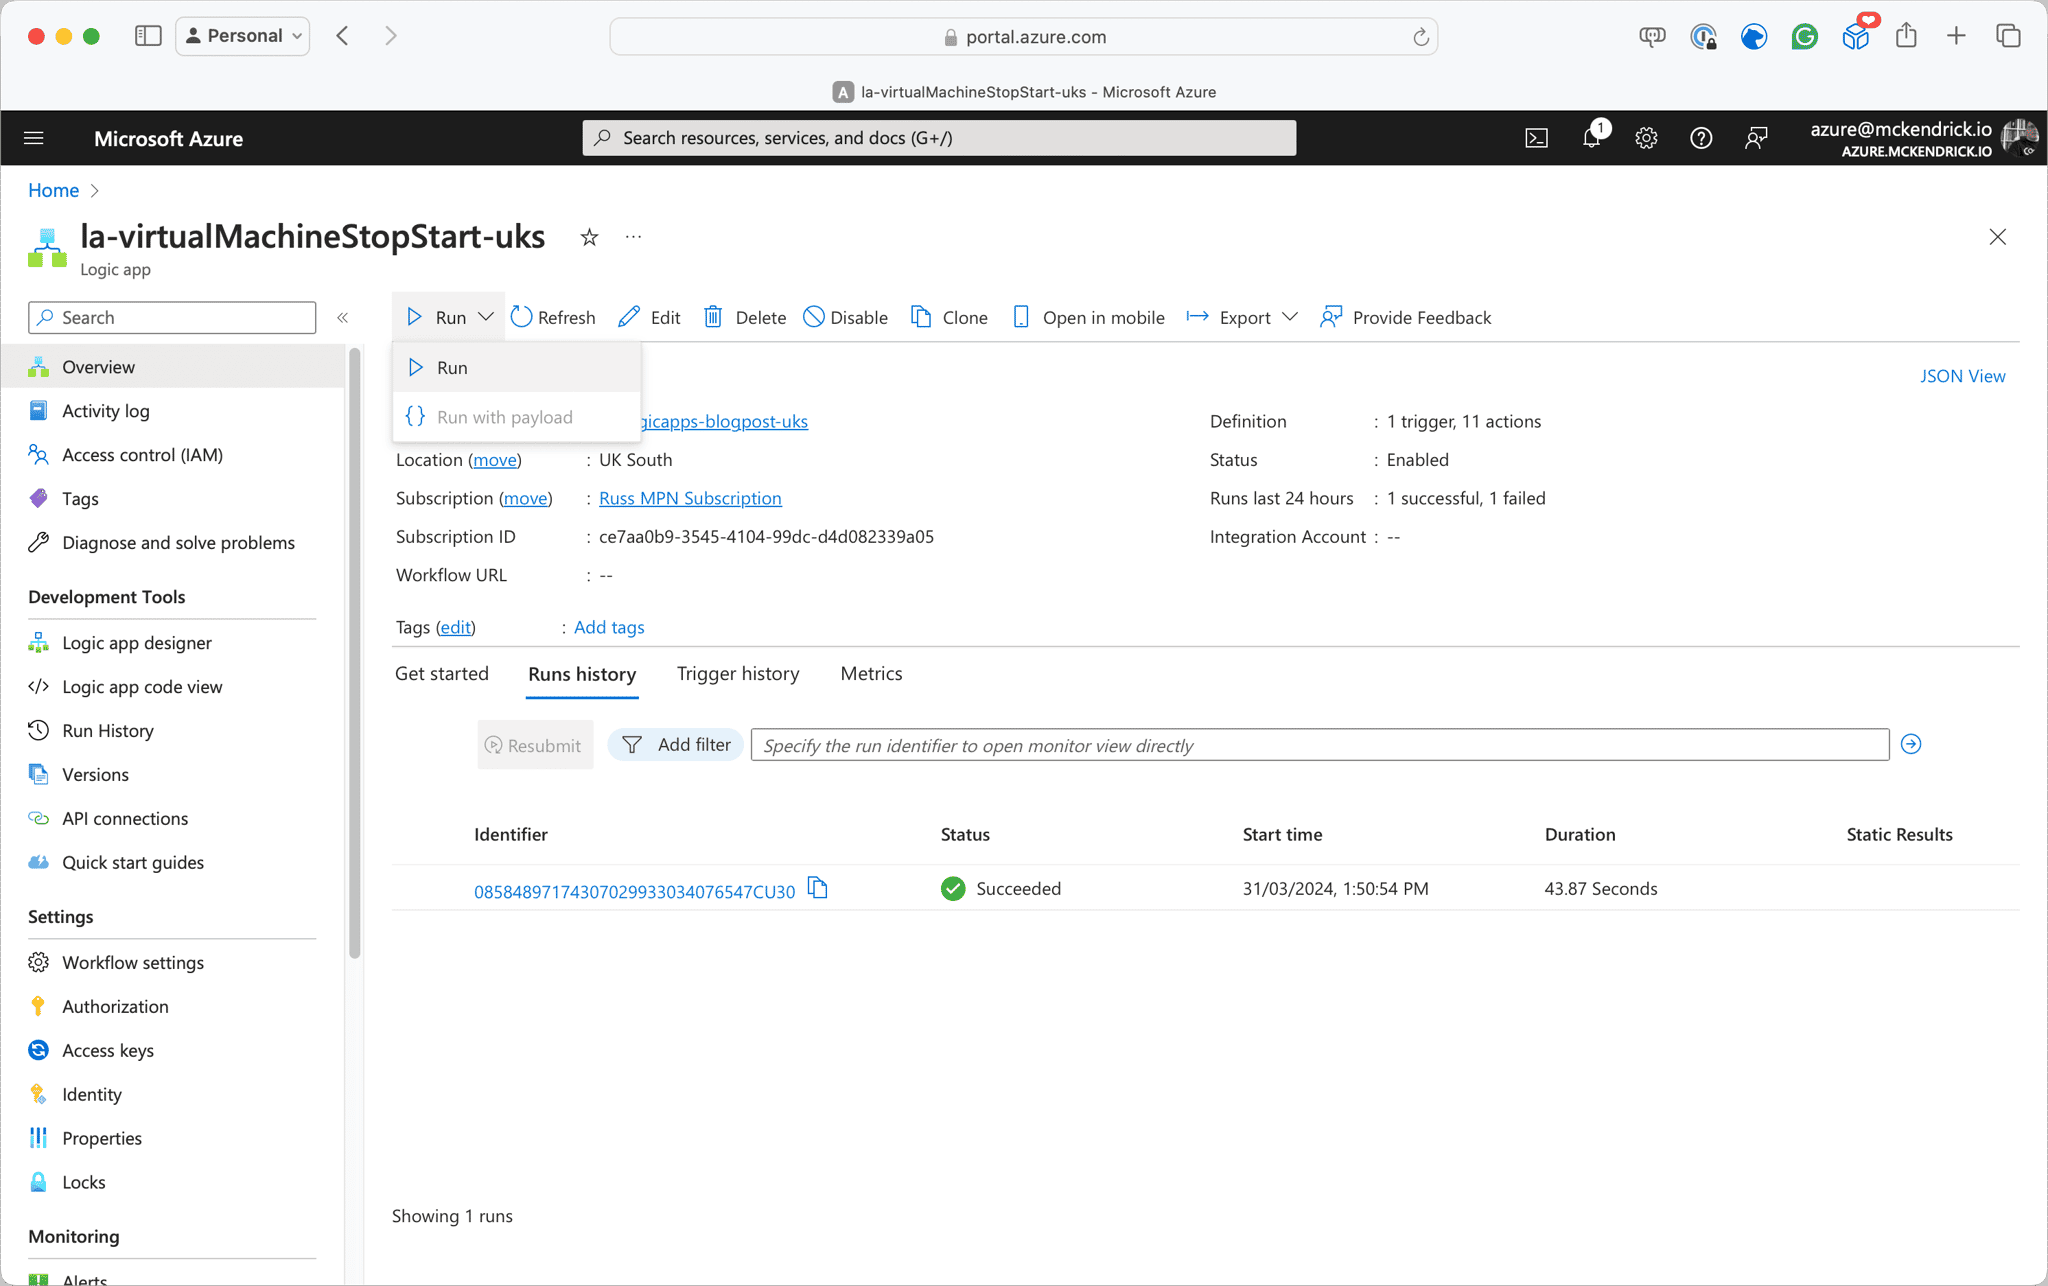Collapse the left sidebar menu
Image resolution: width=2048 pixels, height=1286 pixels.
click(342, 317)
